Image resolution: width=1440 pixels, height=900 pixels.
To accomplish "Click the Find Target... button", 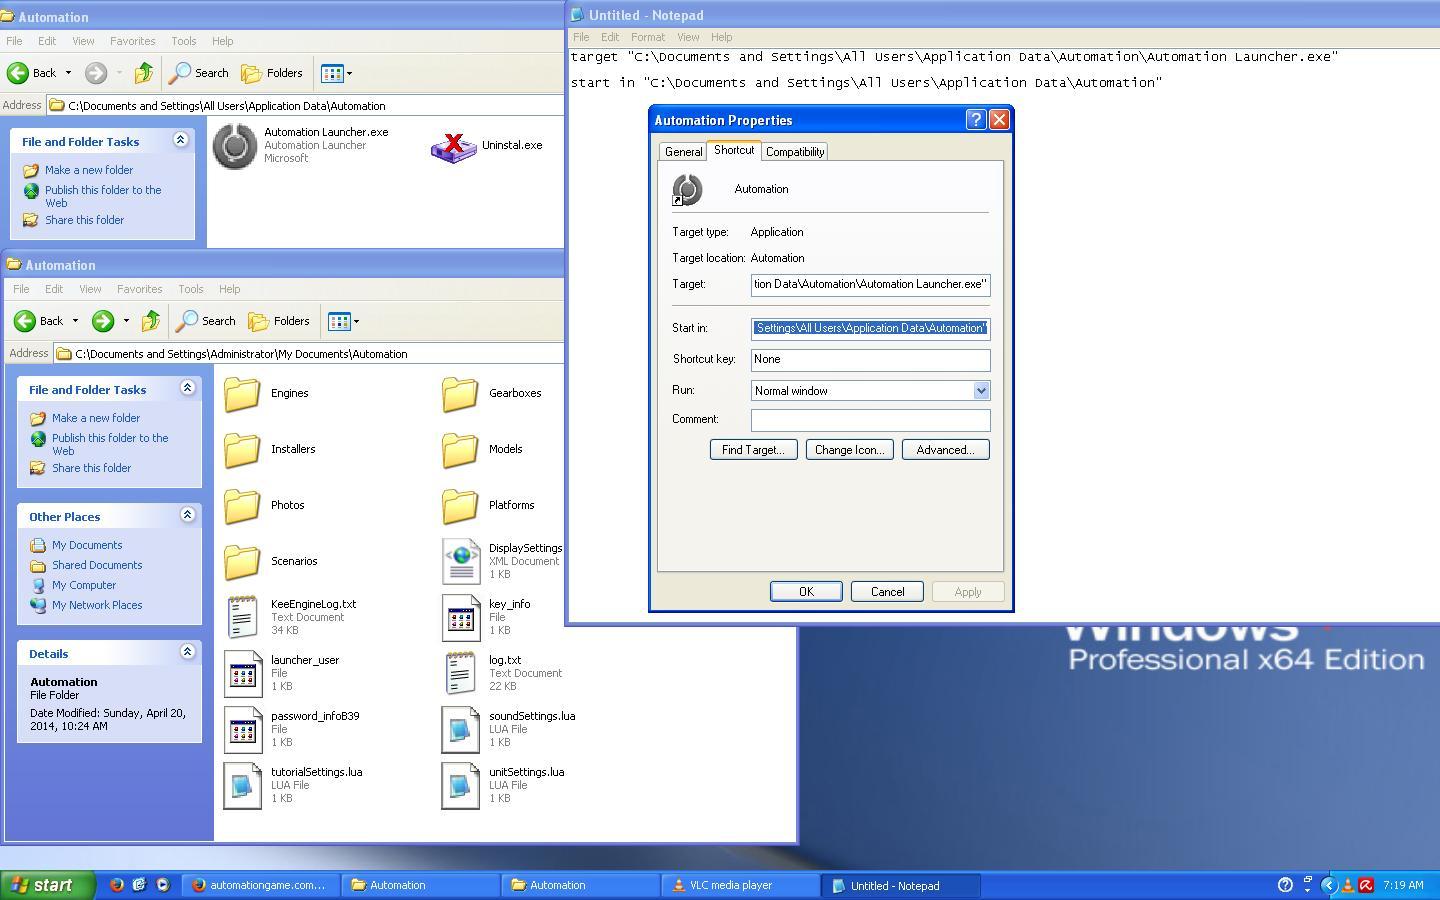I will pyautogui.click(x=753, y=450).
